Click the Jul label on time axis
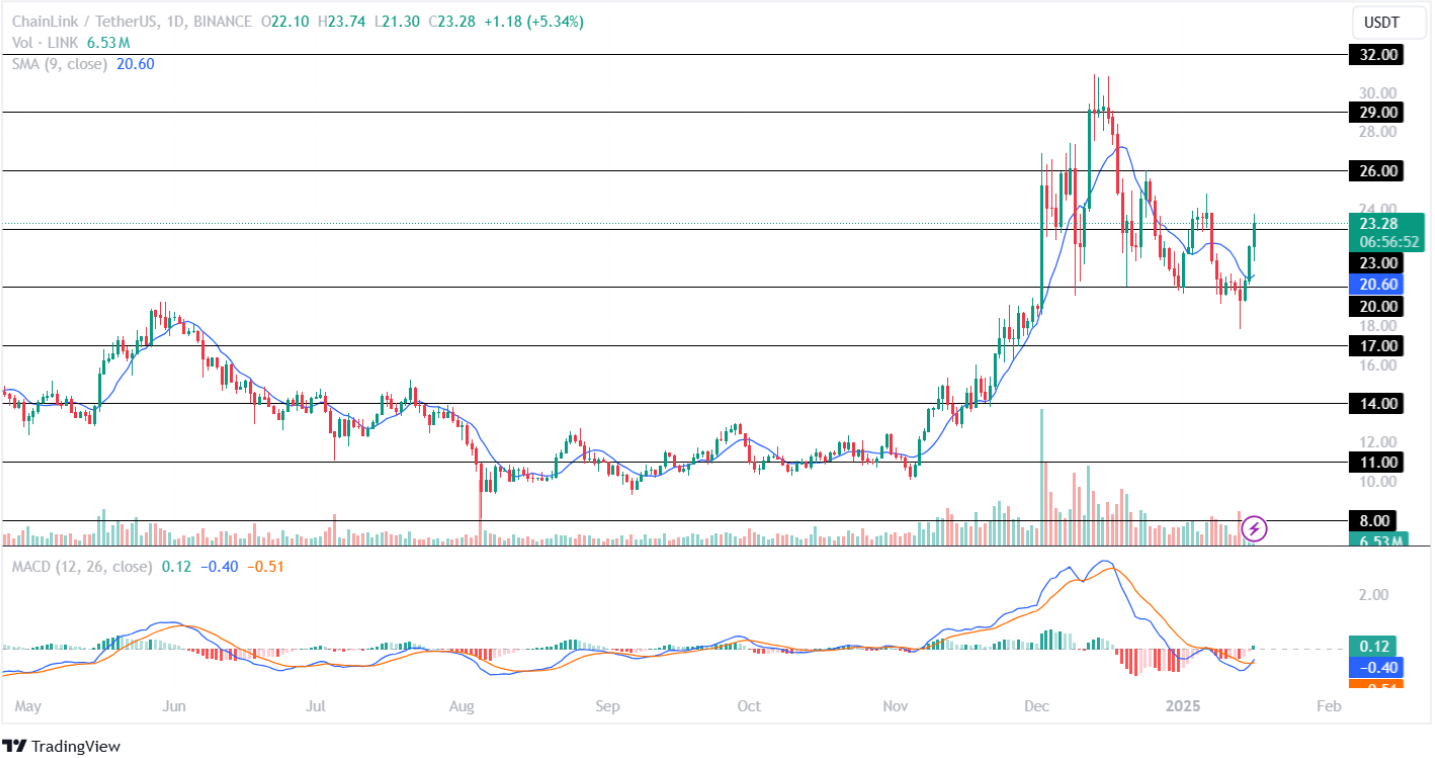Image resolution: width=1435 pixels, height=758 pixels. click(x=316, y=706)
